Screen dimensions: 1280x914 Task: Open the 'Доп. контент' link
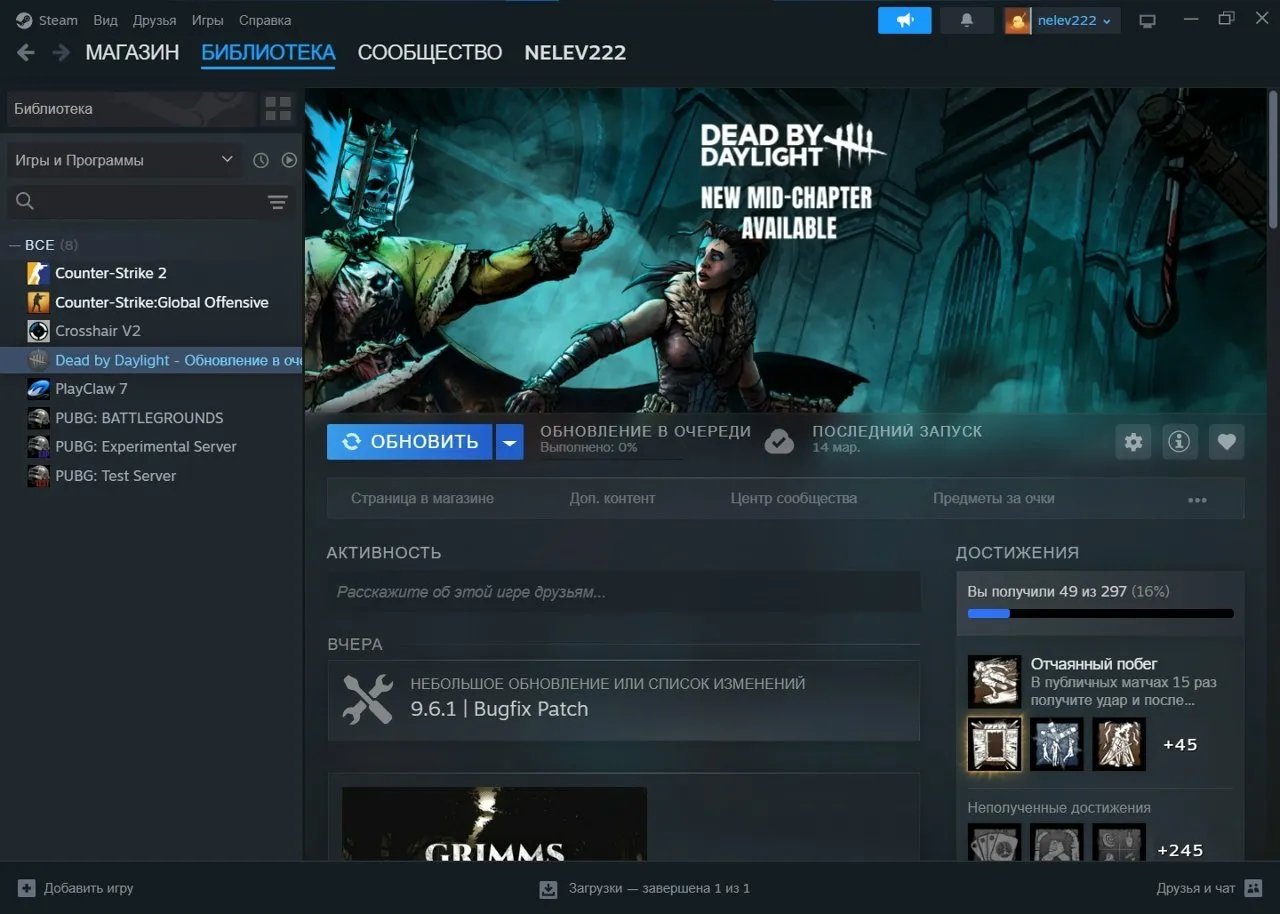click(613, 498)
